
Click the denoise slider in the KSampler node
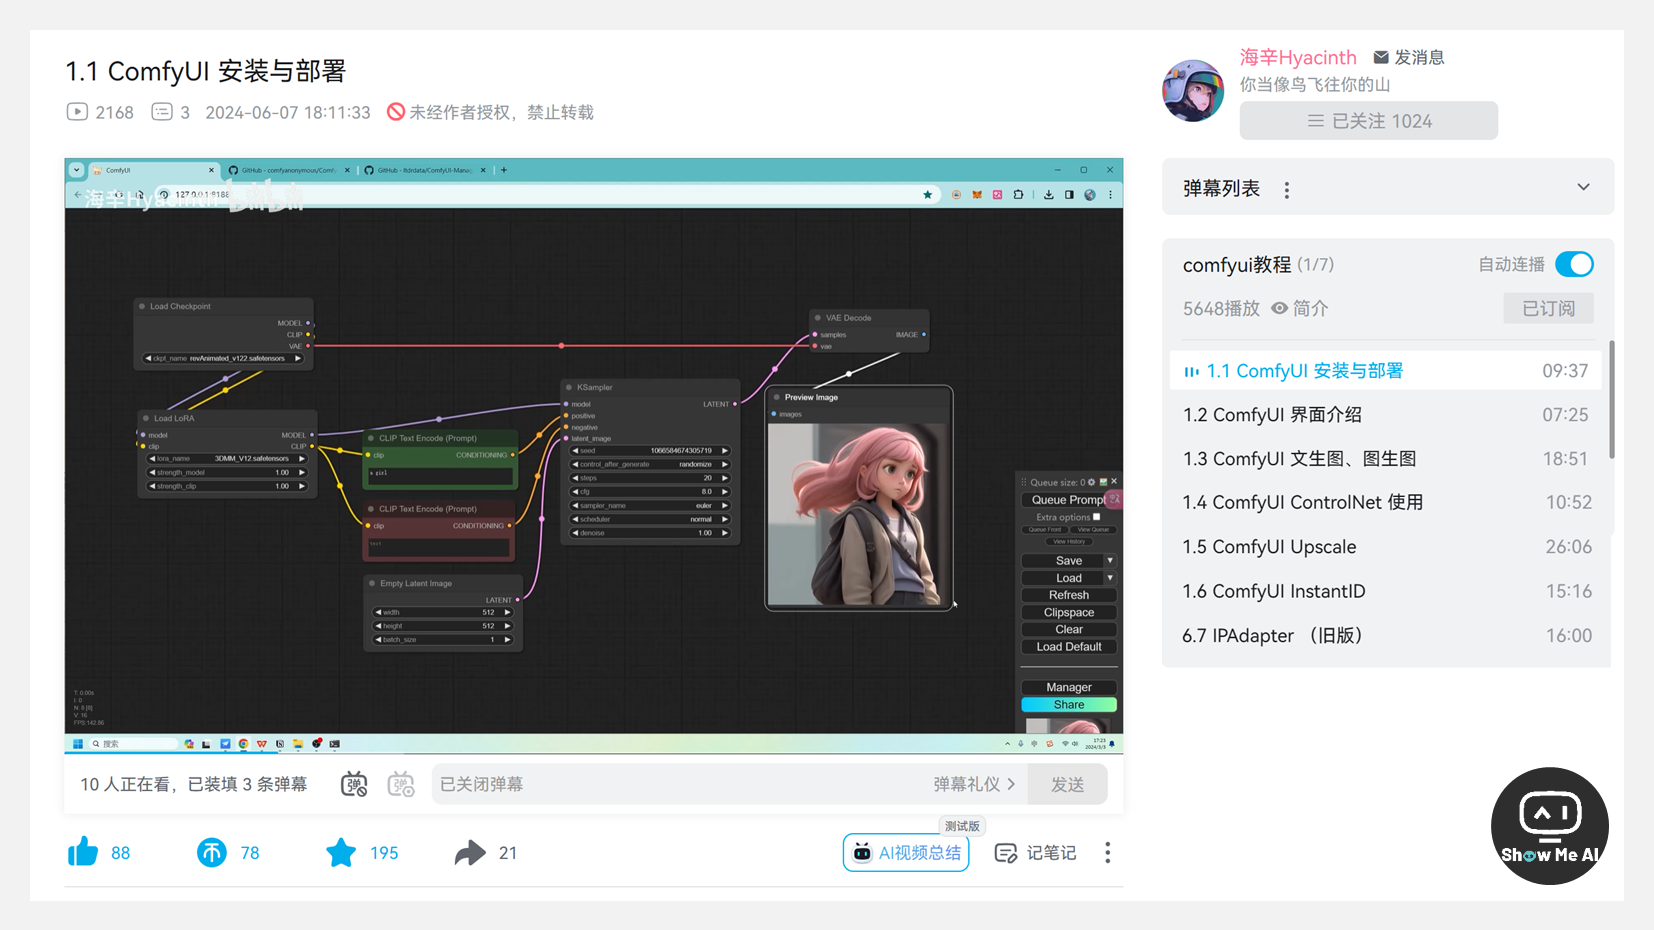[648, 533]
